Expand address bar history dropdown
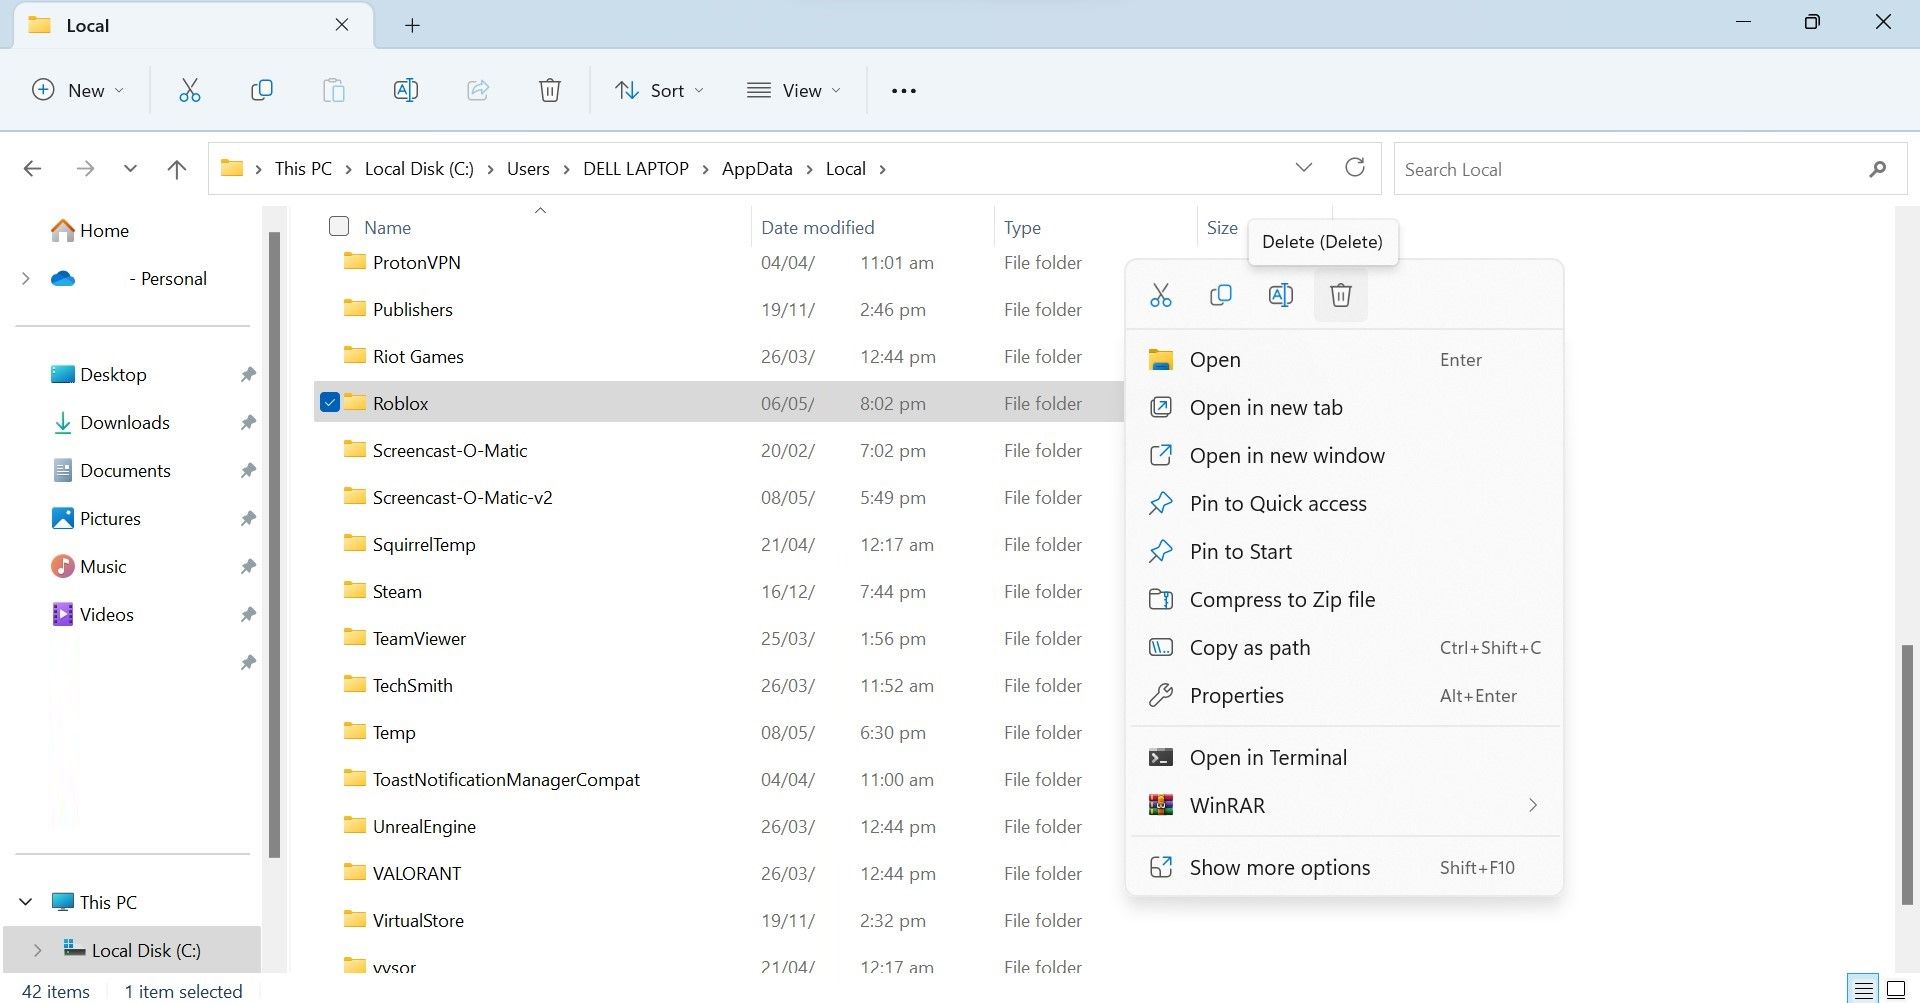The width and height of the screenshot is (1920, 1003). (1303, 167)
